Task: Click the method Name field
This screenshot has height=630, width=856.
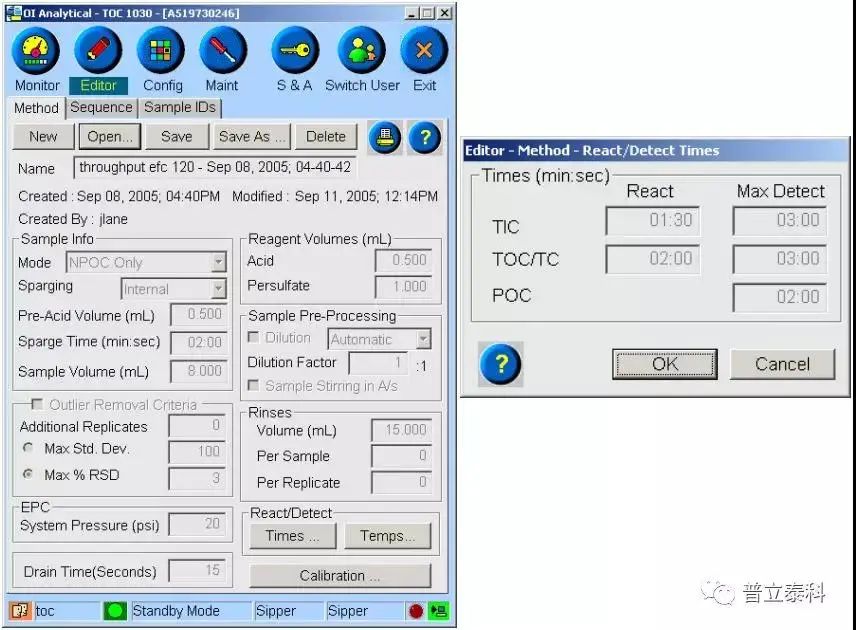Action: click(215, 167)
